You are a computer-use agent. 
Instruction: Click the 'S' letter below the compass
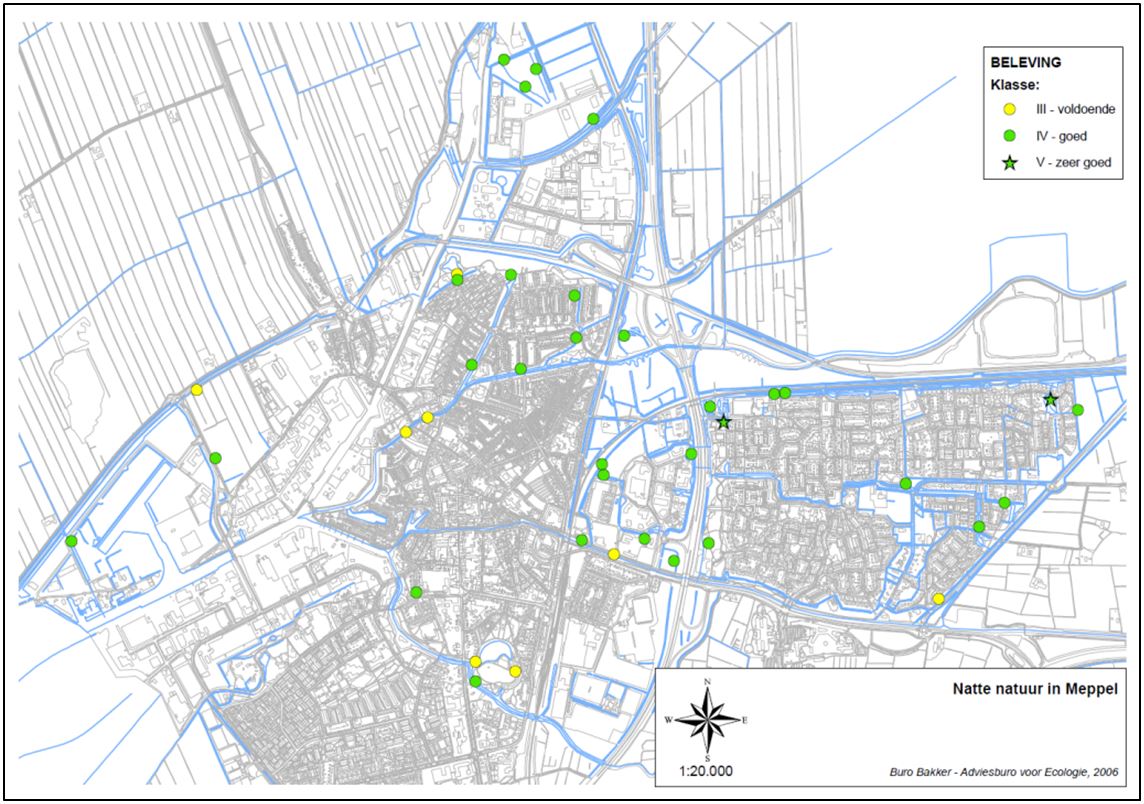(708, 755)
